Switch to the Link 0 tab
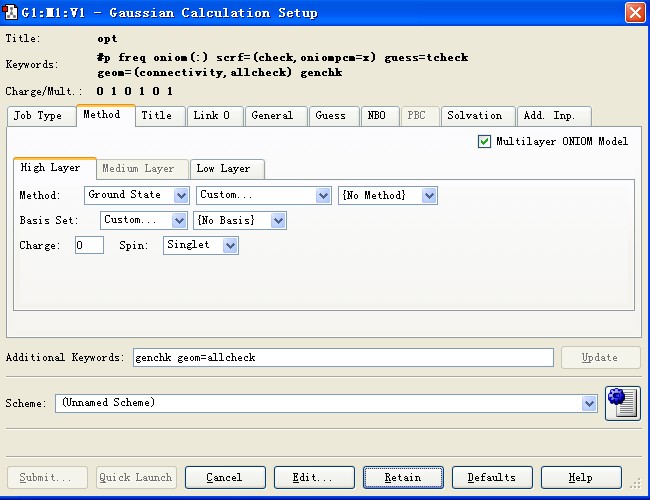This screenshot has width=650, height=500. 215,116
